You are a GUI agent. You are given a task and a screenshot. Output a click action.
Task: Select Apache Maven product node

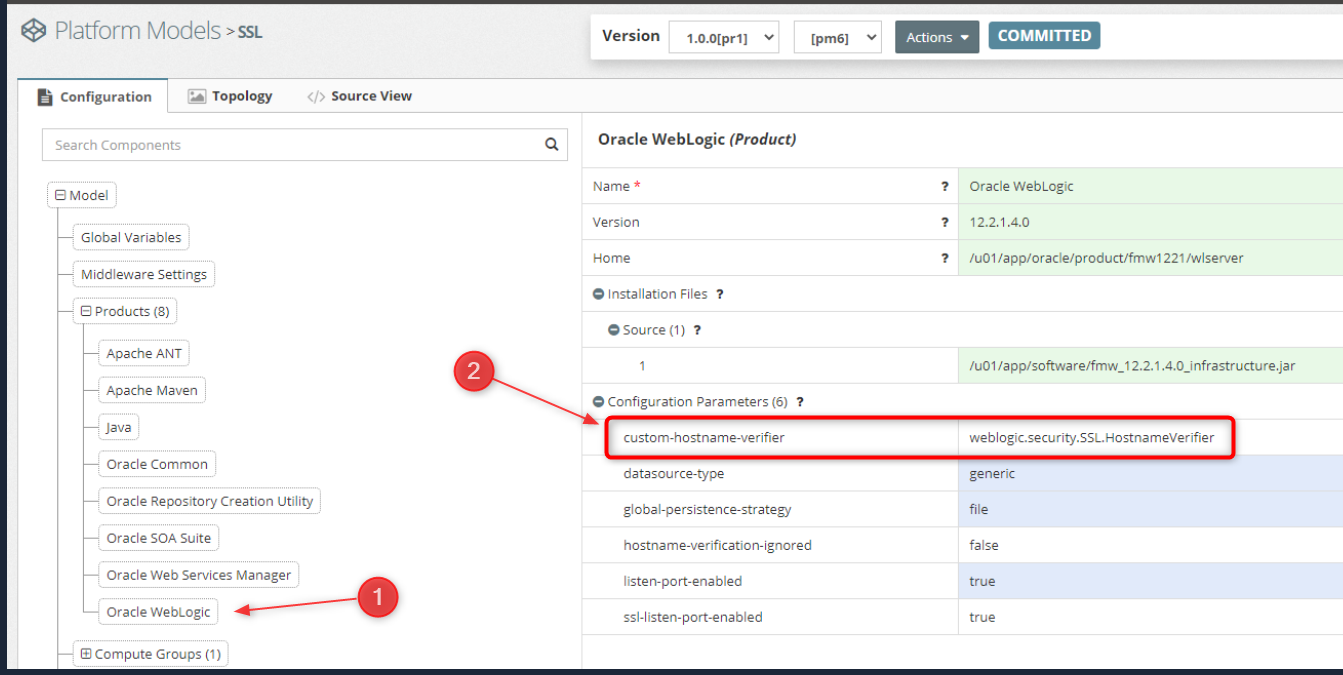(x=152, y=390)
